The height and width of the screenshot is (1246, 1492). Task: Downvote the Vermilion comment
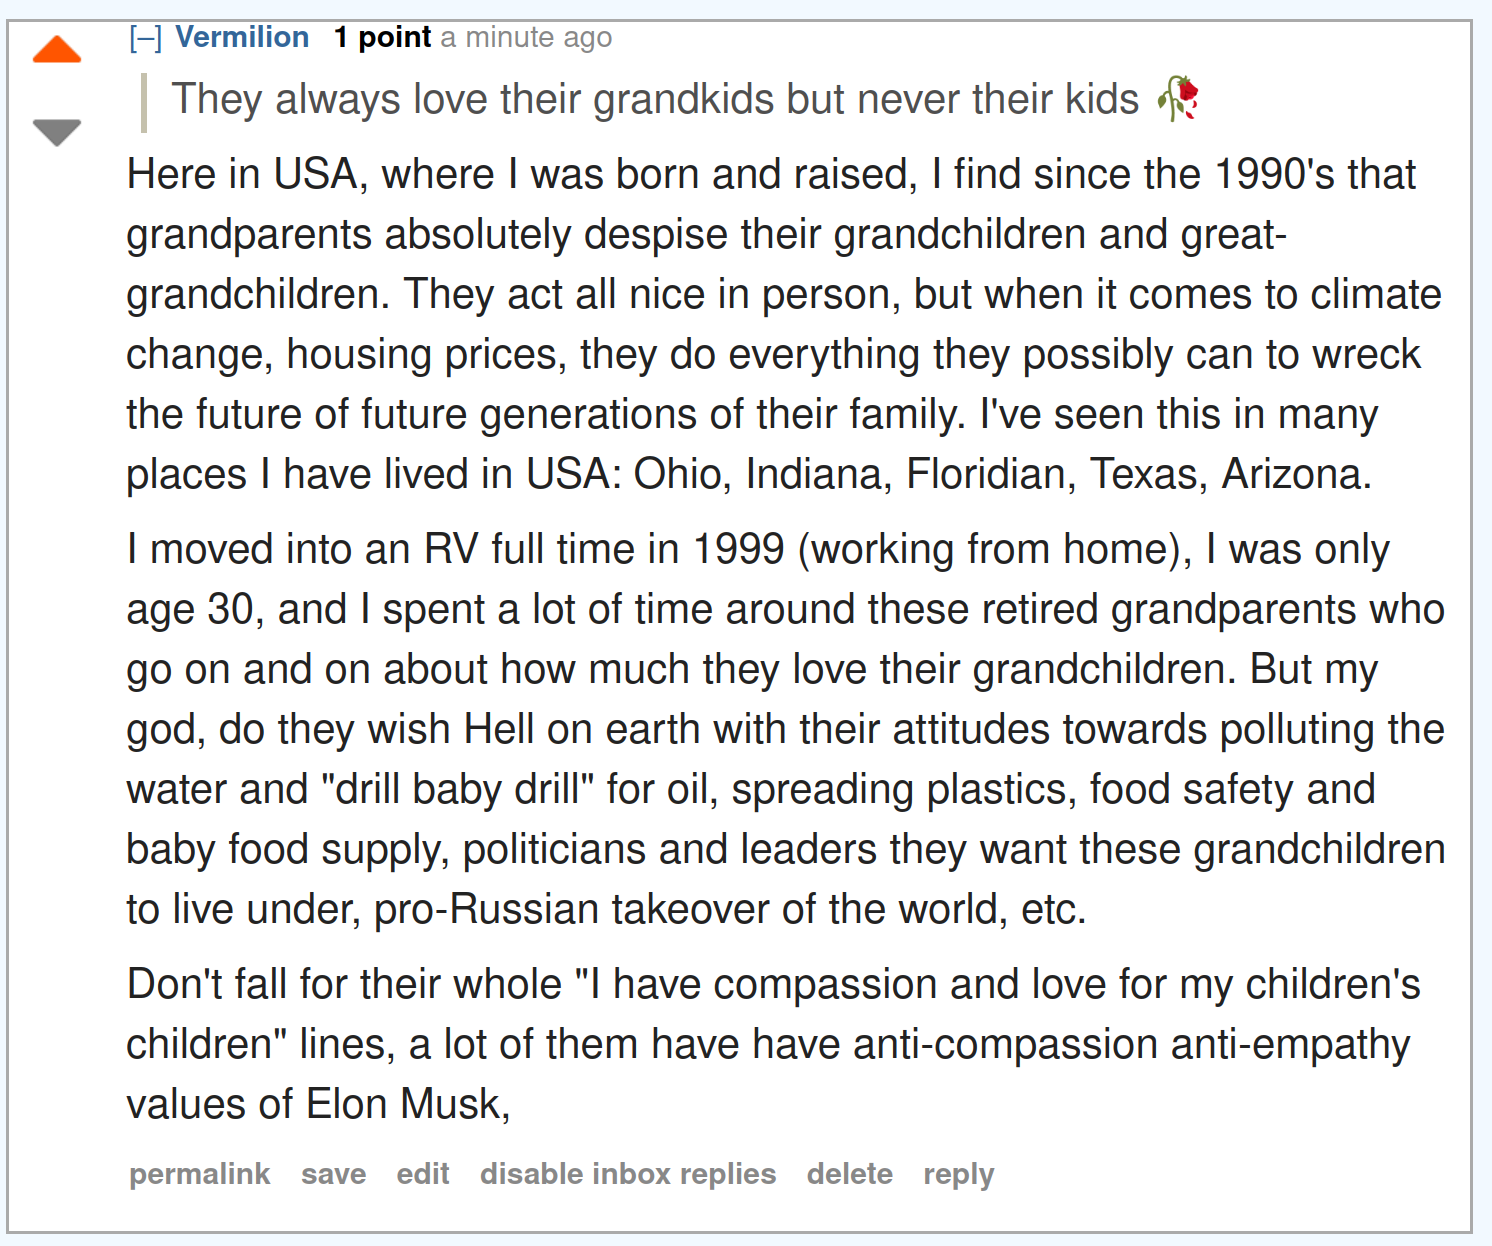[56, 132]
